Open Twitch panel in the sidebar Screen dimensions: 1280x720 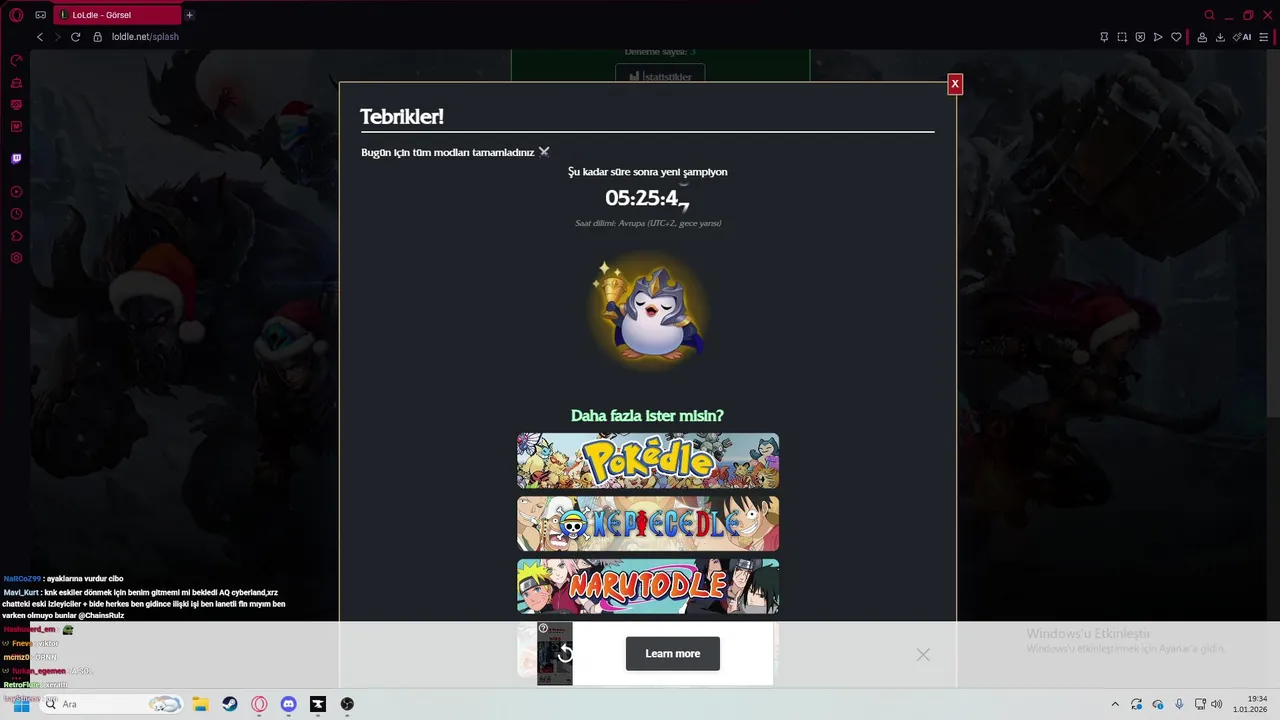(x=16, y=158)
